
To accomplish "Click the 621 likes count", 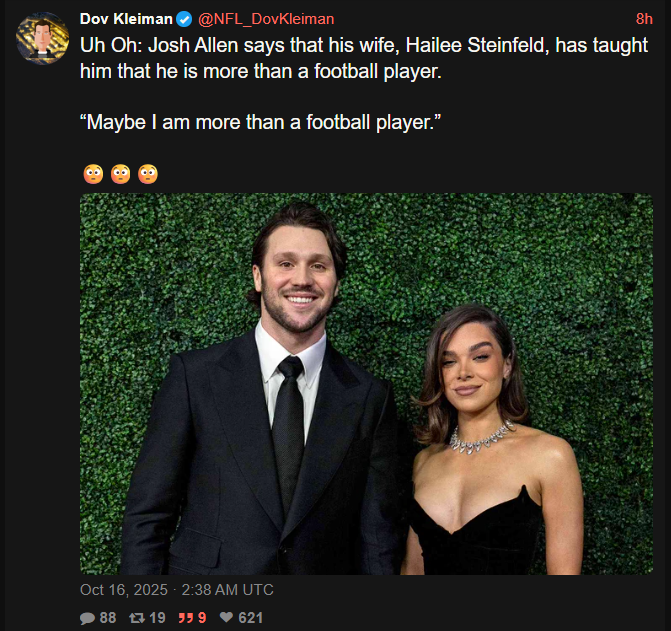I will (251, 618).
